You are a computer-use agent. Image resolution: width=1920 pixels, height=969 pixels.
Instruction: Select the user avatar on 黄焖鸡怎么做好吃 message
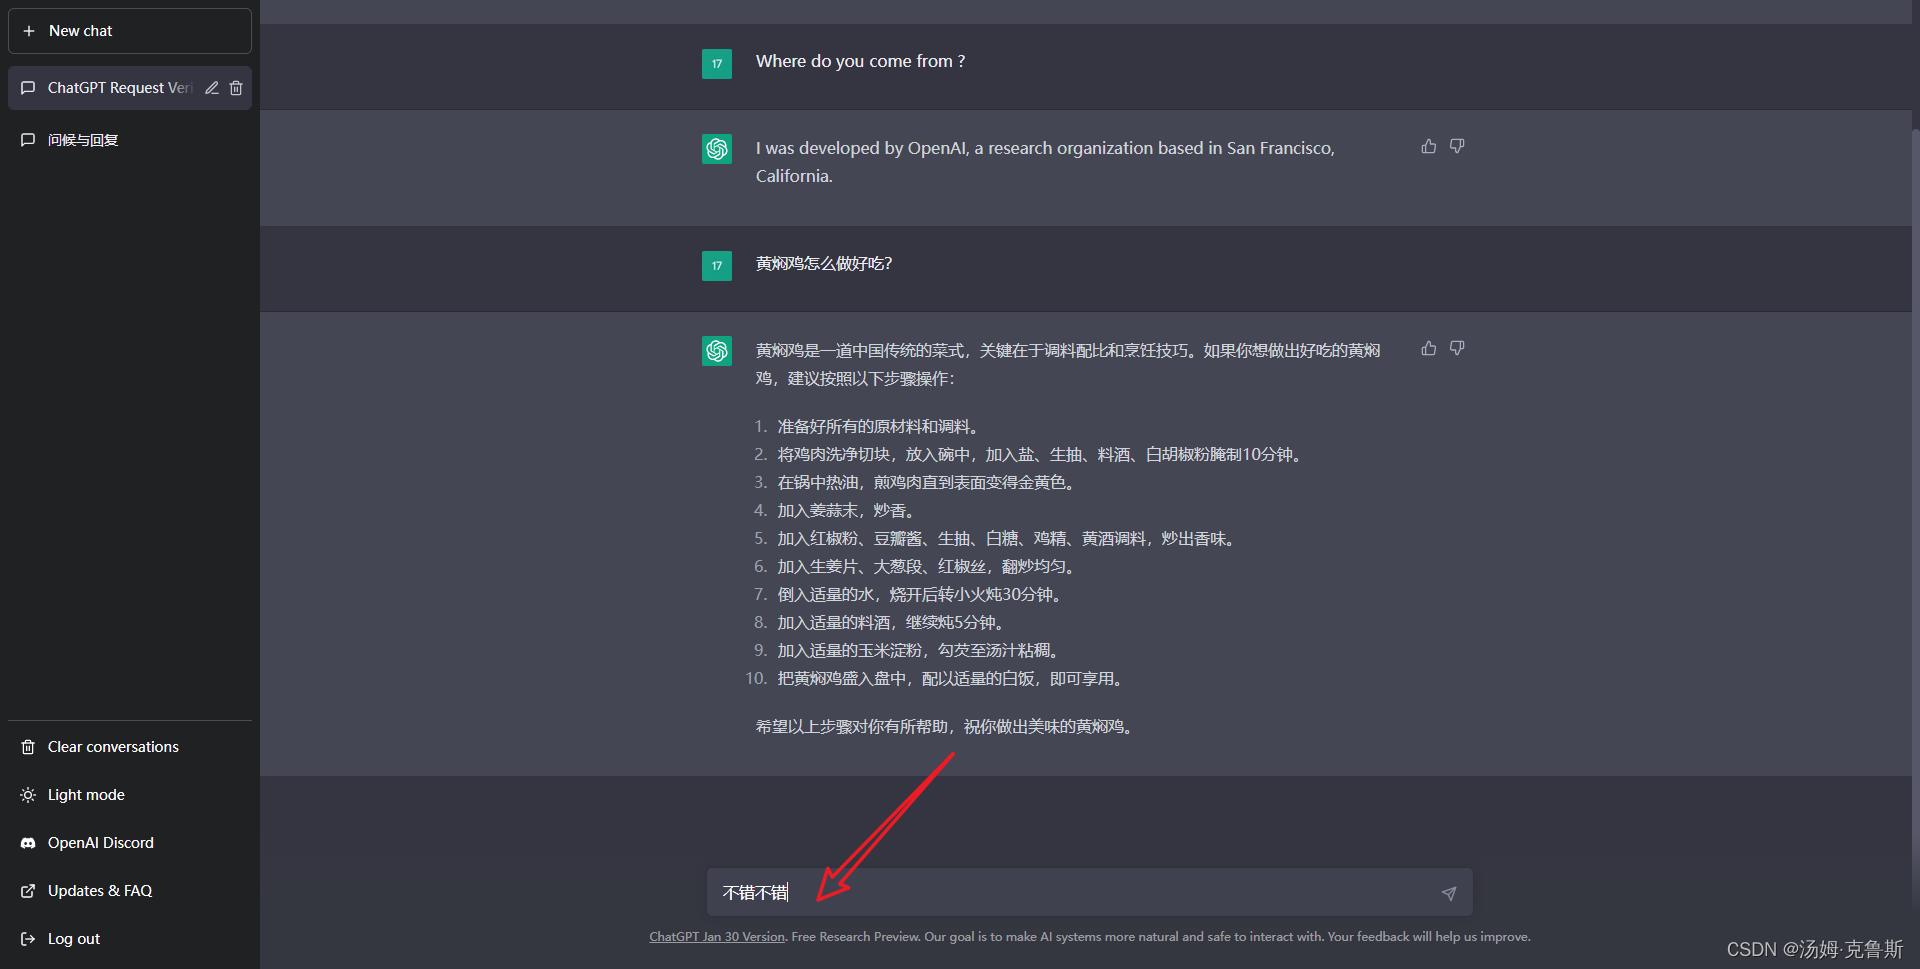coord(716,265)
